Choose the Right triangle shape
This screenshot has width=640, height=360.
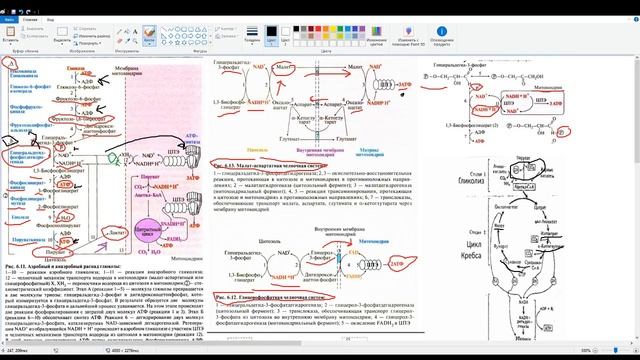click(x=164, y=36)
